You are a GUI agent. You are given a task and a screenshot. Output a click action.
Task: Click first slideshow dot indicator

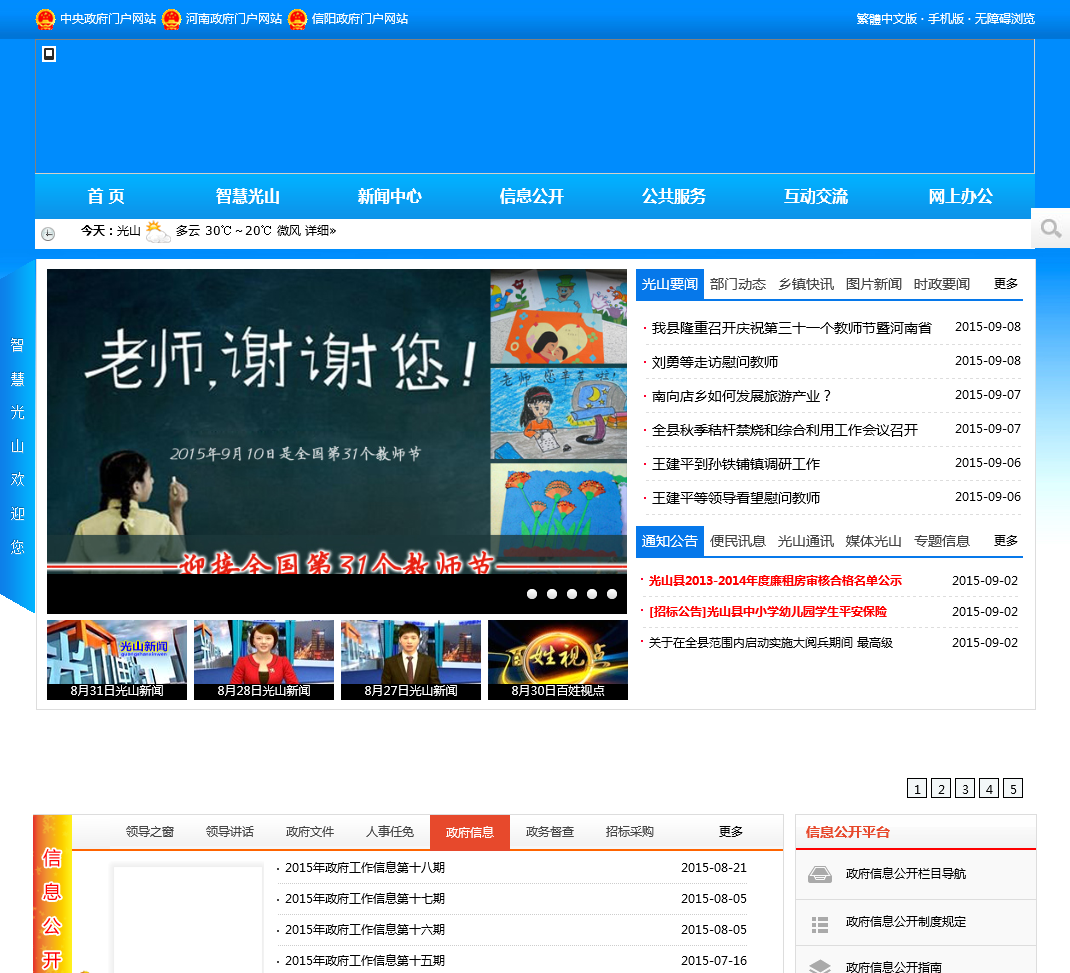tap(532, 594)
